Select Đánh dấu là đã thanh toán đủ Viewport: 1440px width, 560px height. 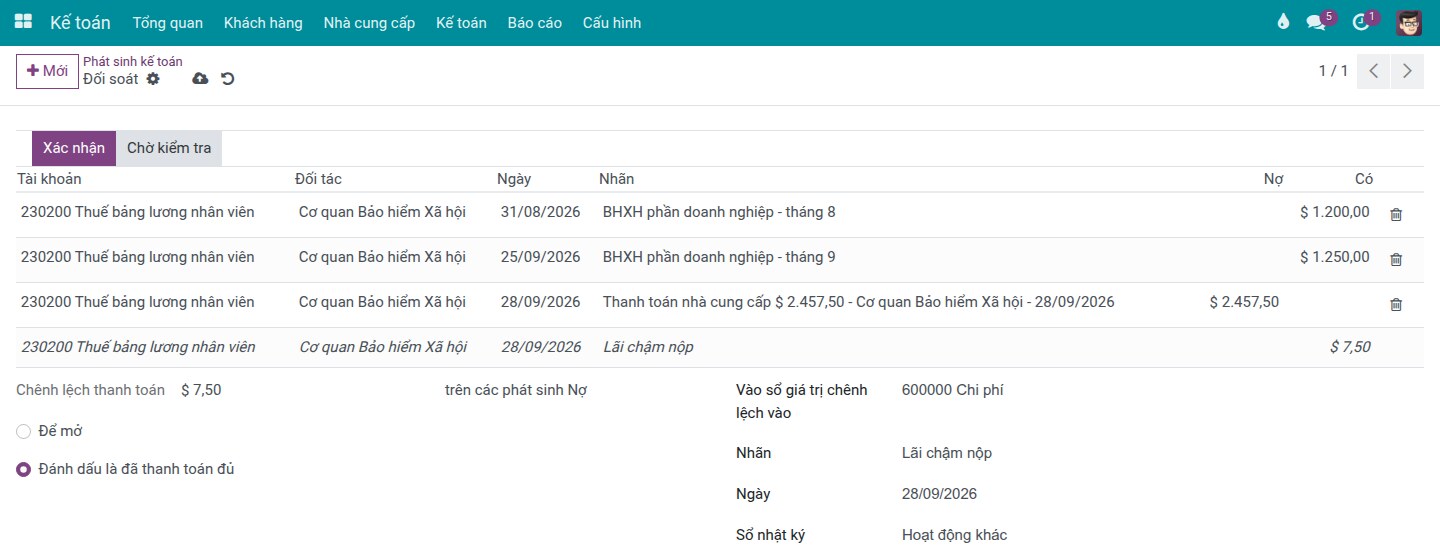(x=24, y=469)
